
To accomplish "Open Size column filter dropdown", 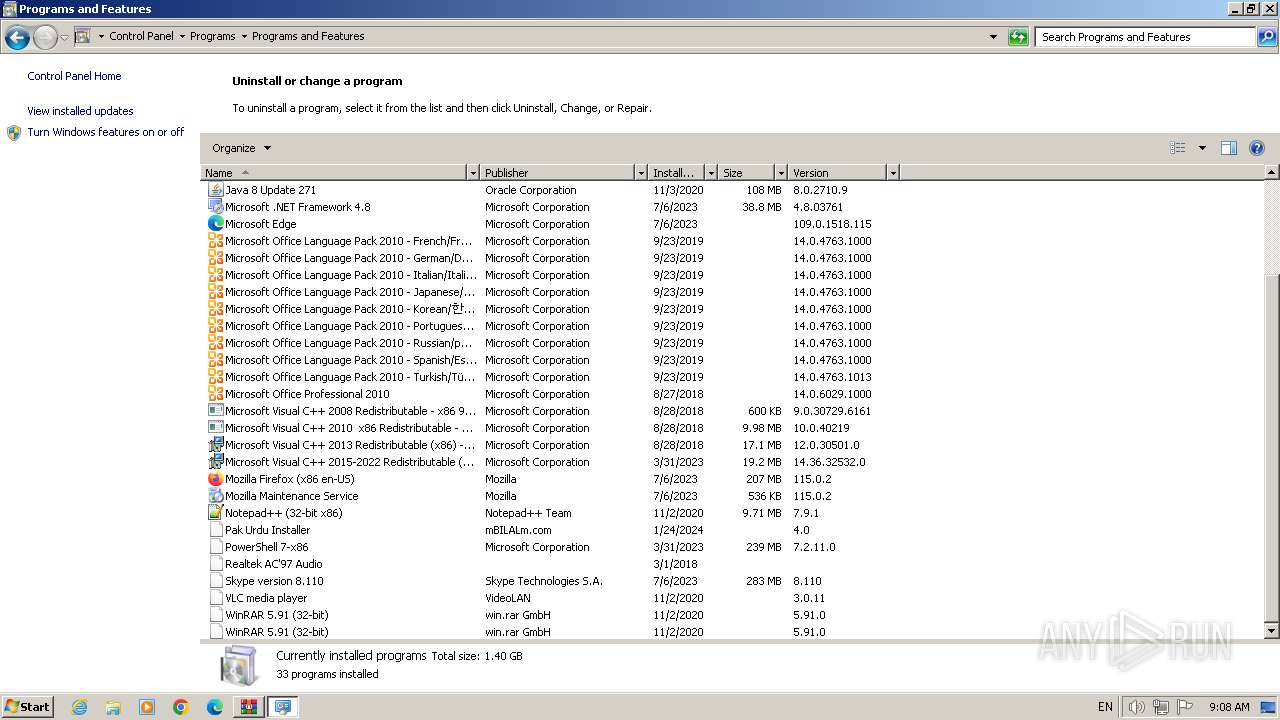I will (x=780, y=173).
